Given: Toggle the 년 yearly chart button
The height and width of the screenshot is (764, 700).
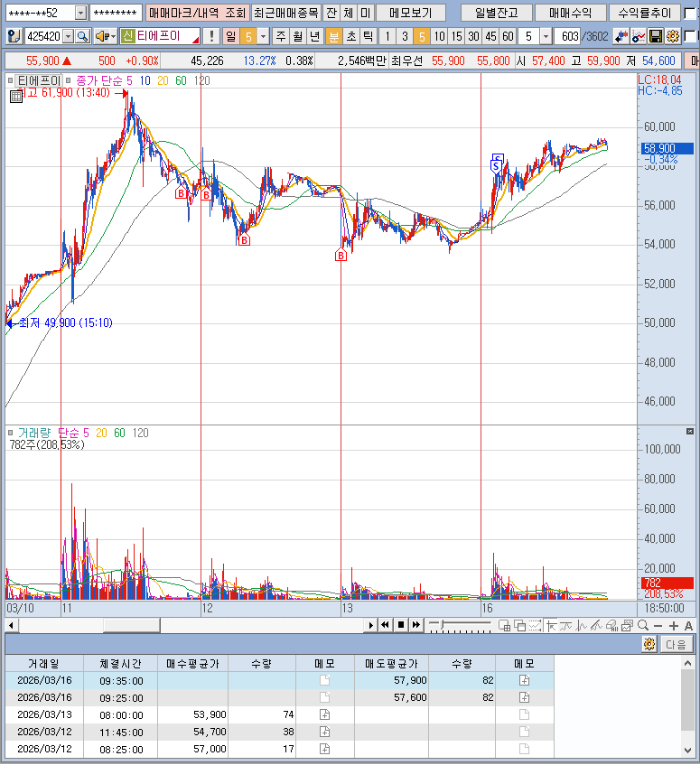Looking at the screenshot, I should click(x=315, y=36).
